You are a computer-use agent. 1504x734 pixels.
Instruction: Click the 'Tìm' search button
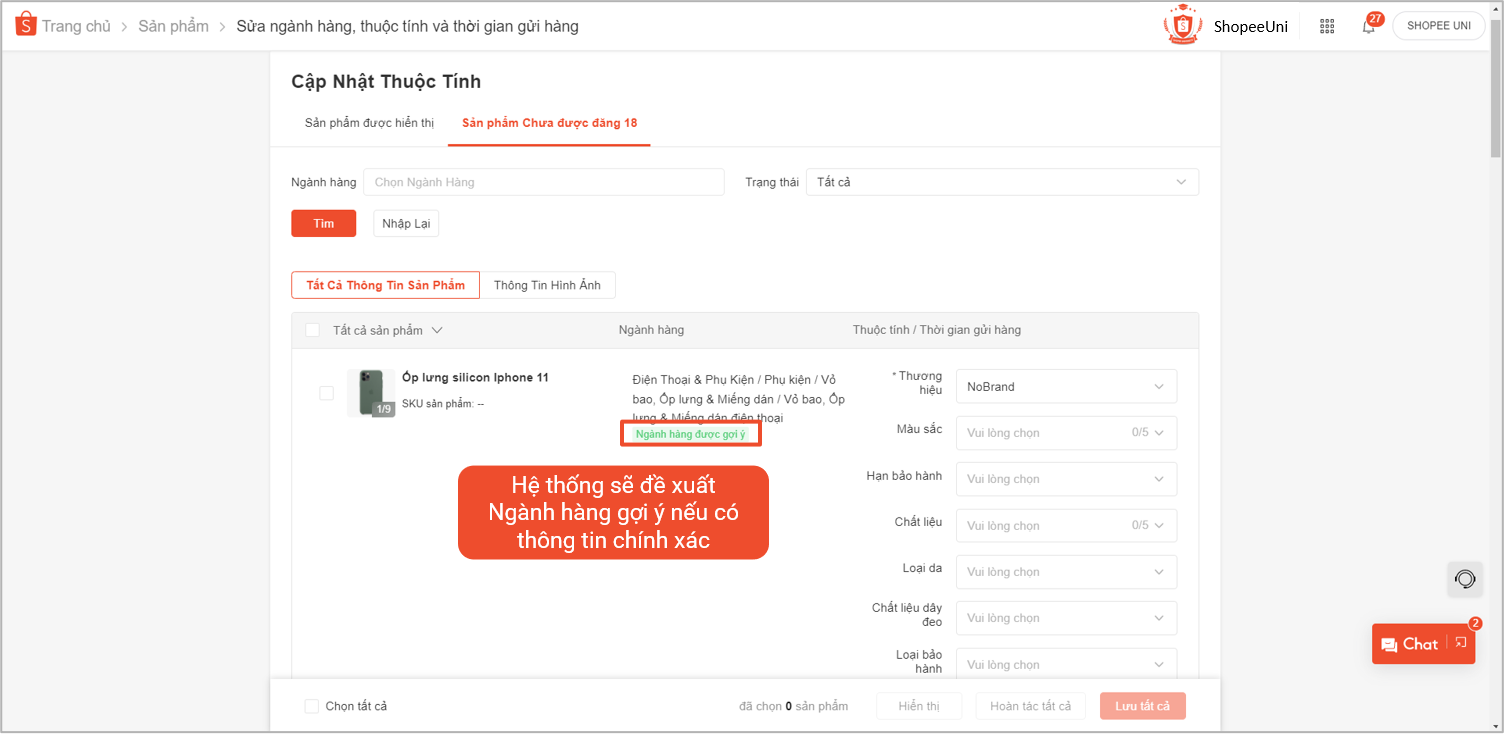coord(323,223)
